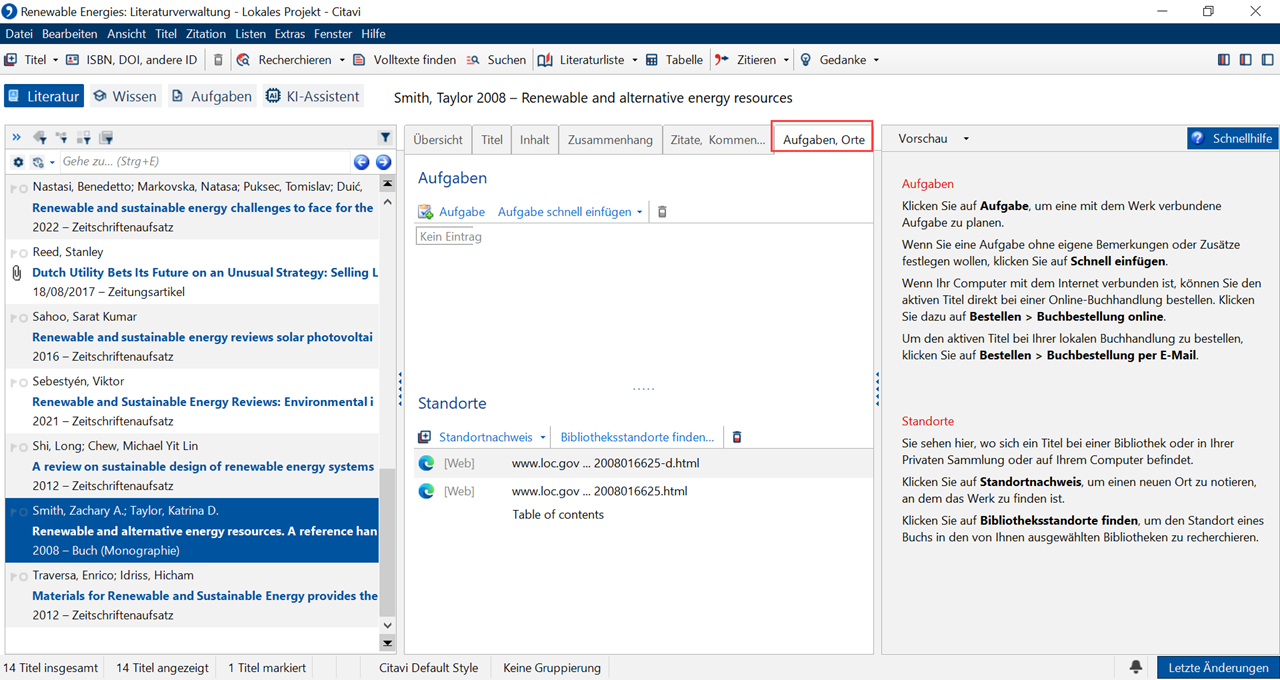This screenshot has width=1280, height=680.
Task: Open the Zitation menu
Action: [x=206, y=34]
